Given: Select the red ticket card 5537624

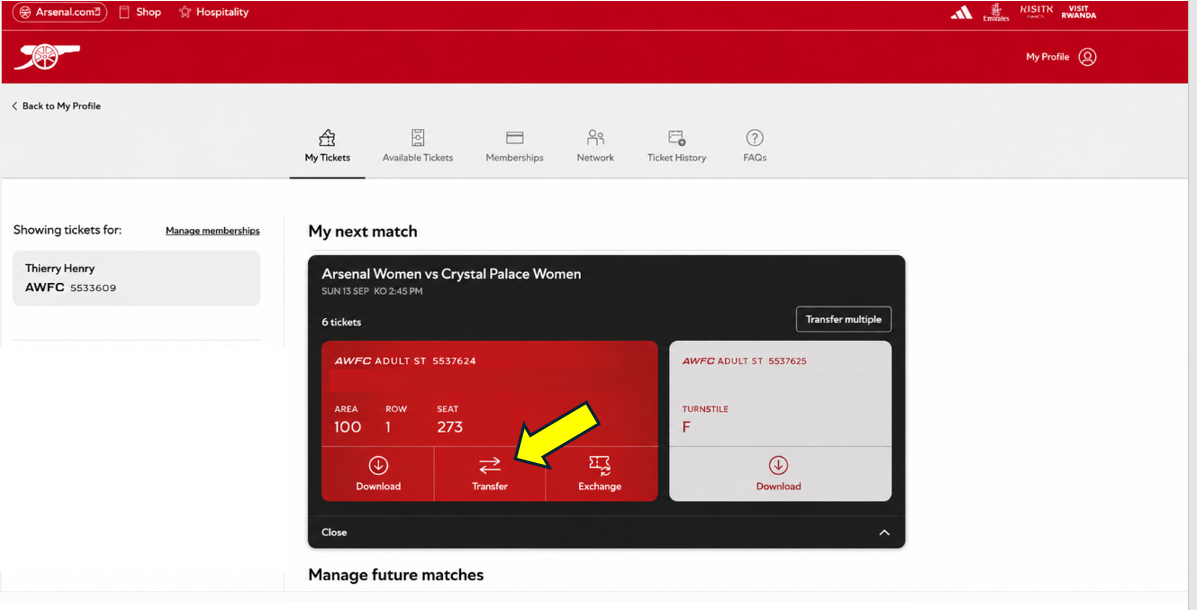Looking at the screenshot, I should (x=489, y=421).
